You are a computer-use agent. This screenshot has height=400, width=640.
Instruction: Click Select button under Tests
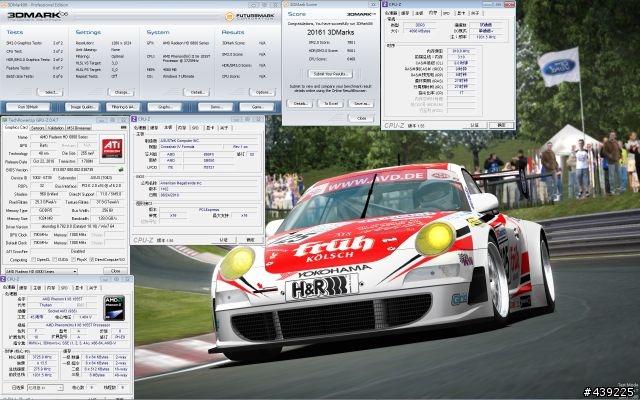[x=50, y=92]
